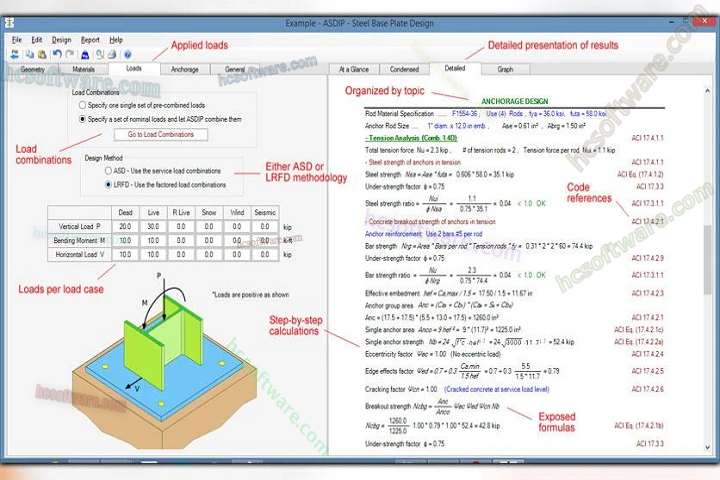Click the Horizontal Load V Live cell
720x480 pixels.
click(x=153, y=254)
